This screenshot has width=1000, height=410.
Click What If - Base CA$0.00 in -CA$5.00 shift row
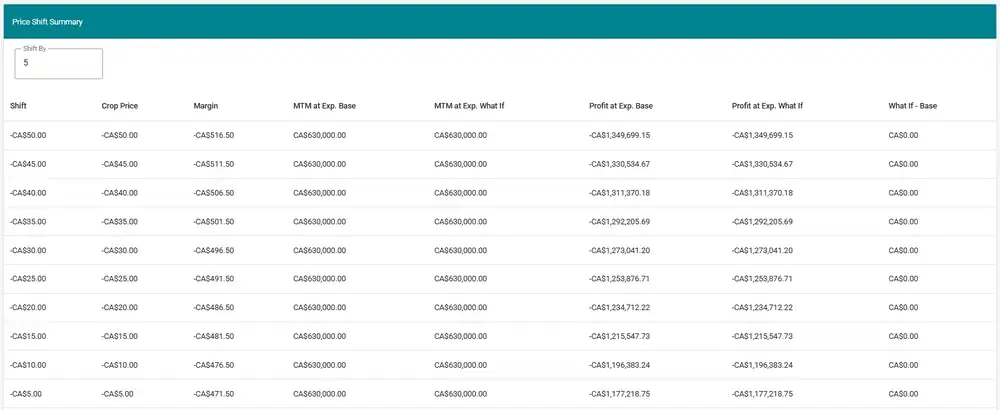903,394
